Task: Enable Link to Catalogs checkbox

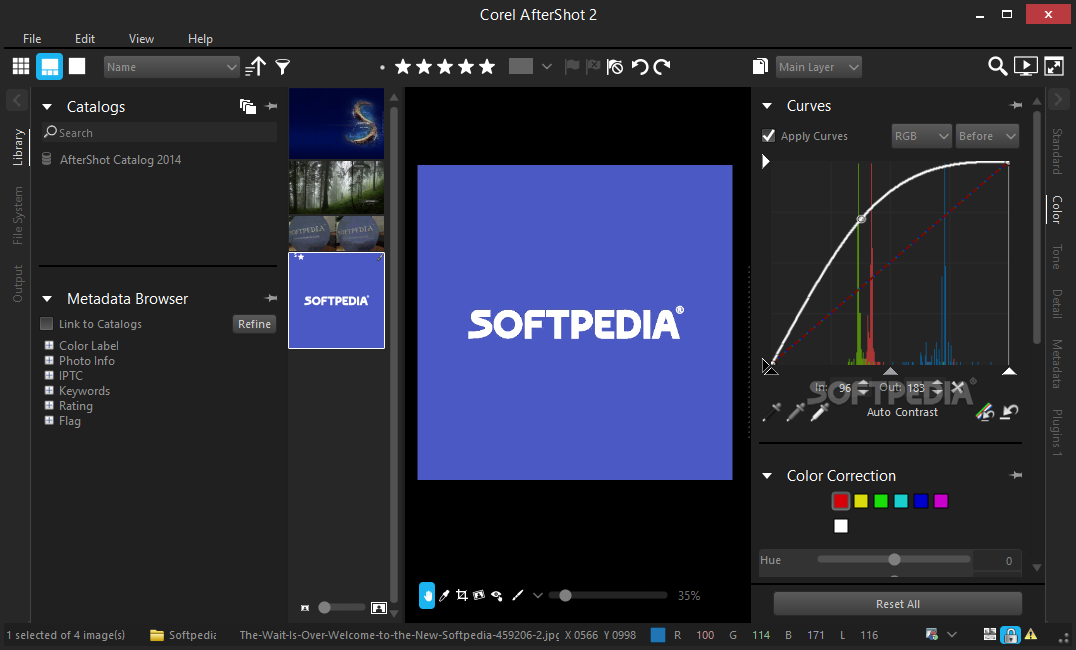Action: point(47,324)
